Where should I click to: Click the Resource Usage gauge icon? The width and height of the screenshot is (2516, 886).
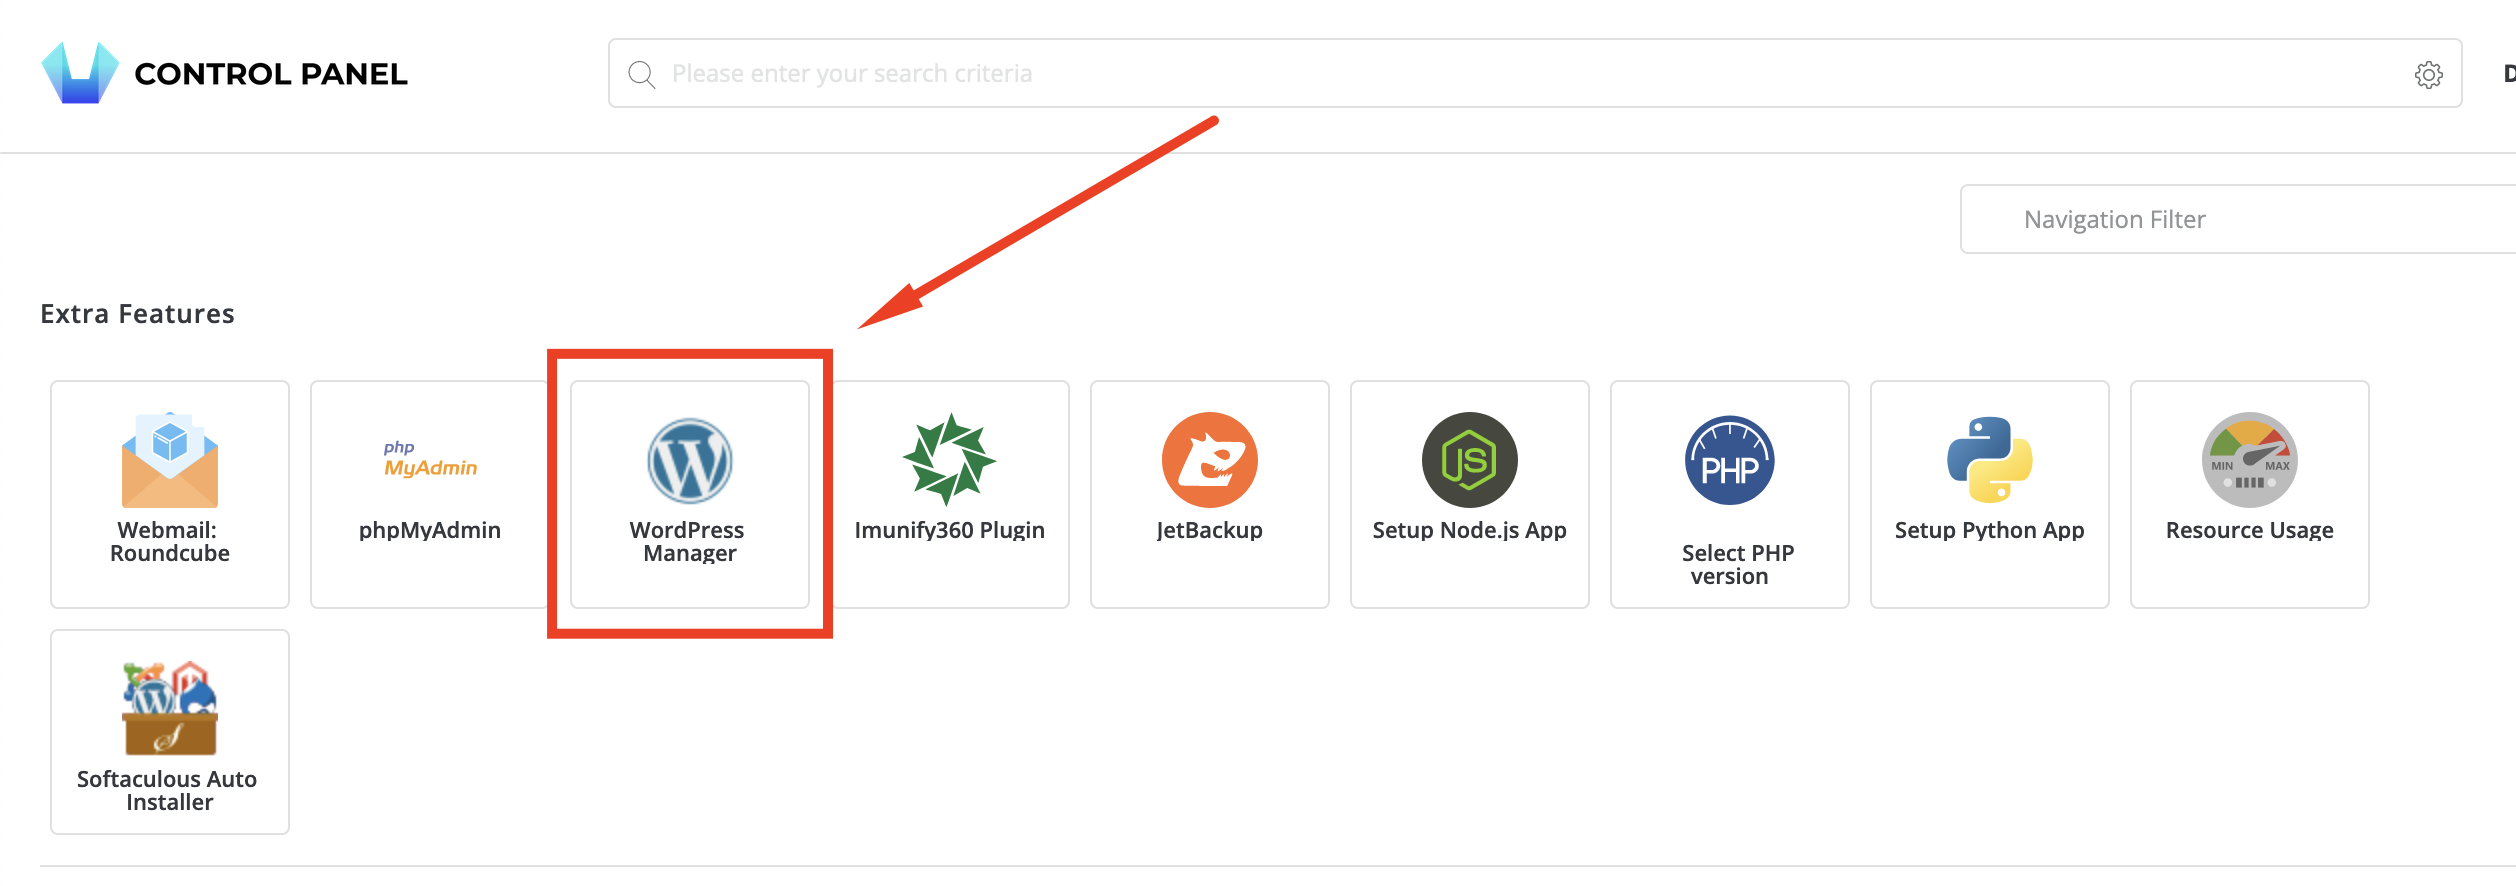[x=2249, y=460]
